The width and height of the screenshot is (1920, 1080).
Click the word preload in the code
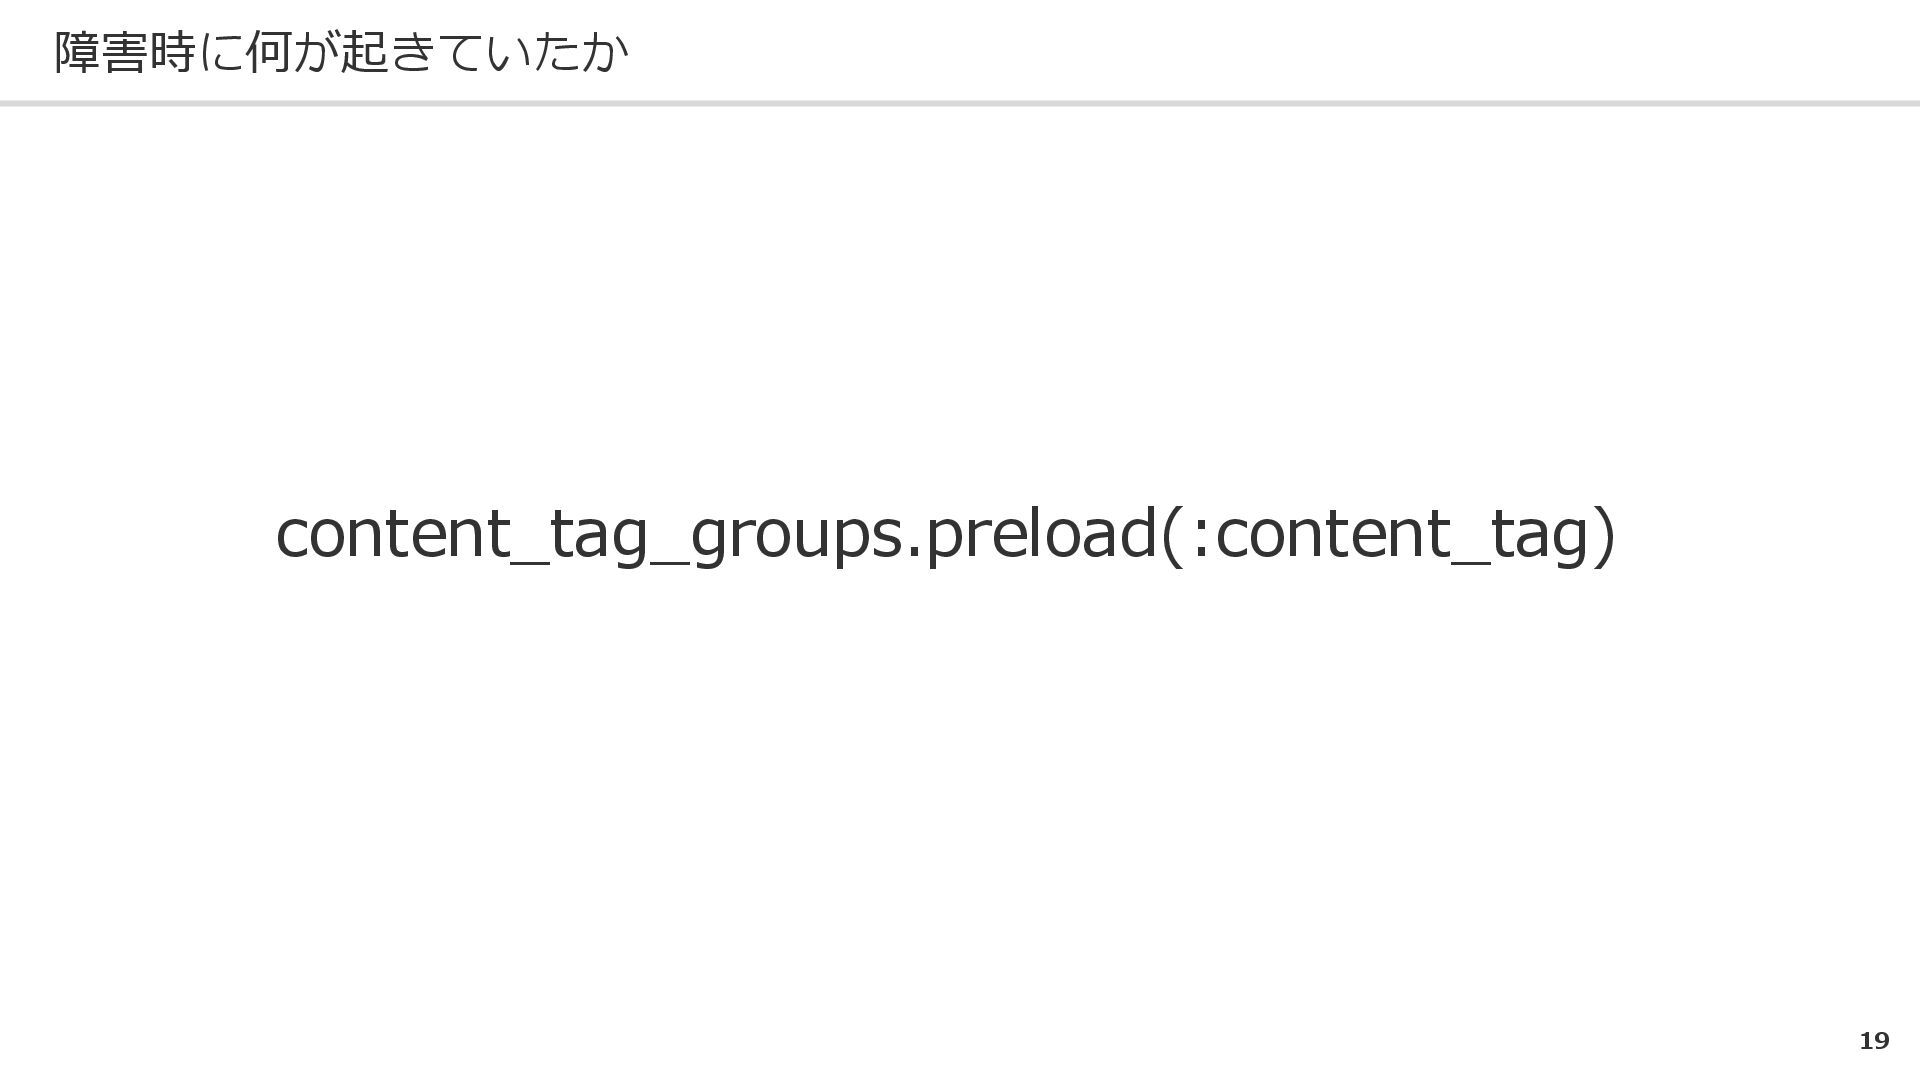point(1042,535)
